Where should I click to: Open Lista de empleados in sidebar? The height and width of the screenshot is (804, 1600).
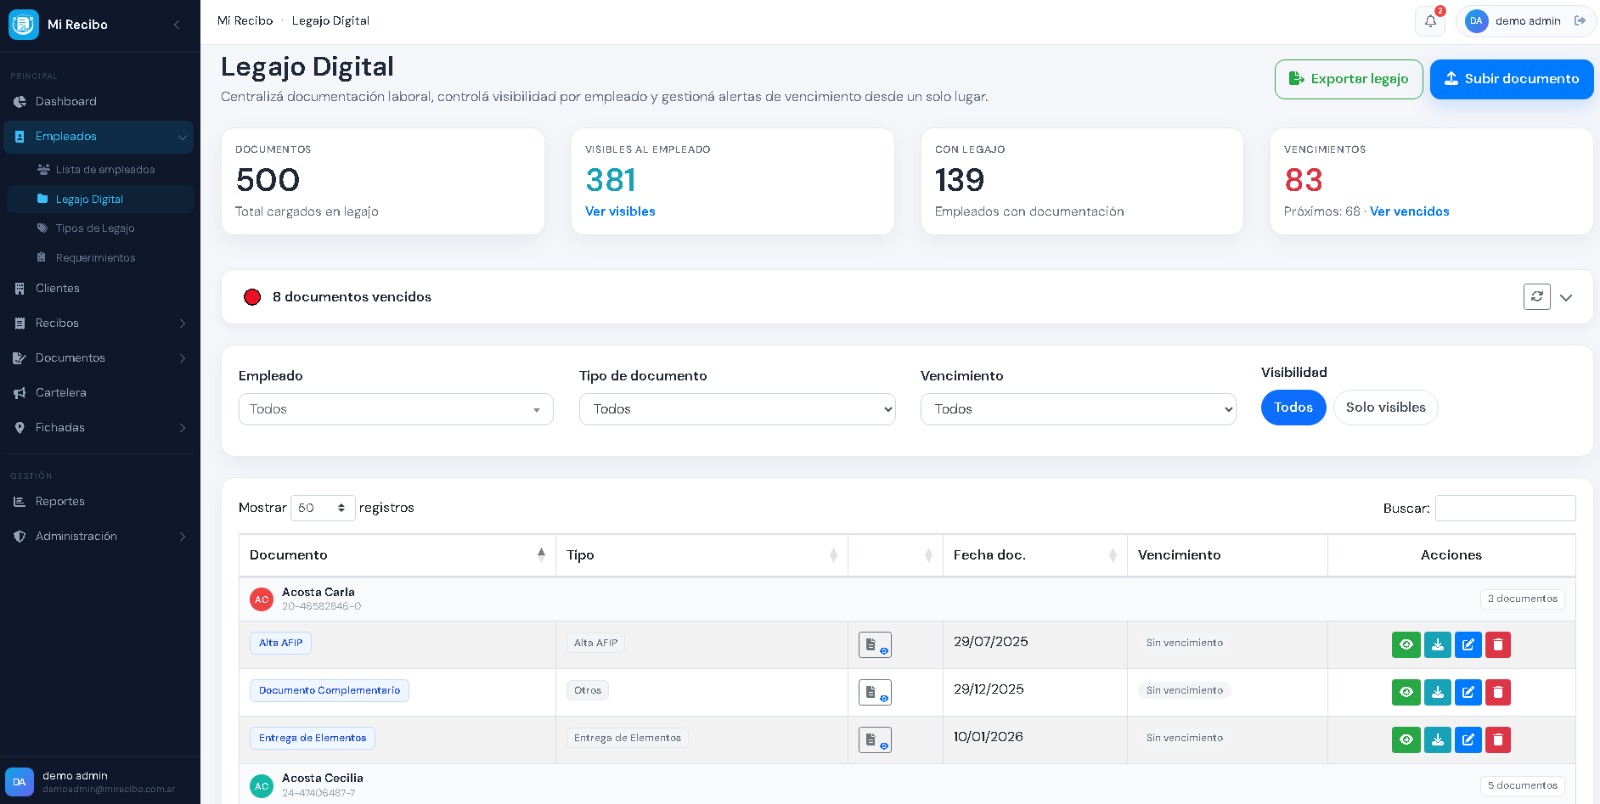click(x=105, y=170)
